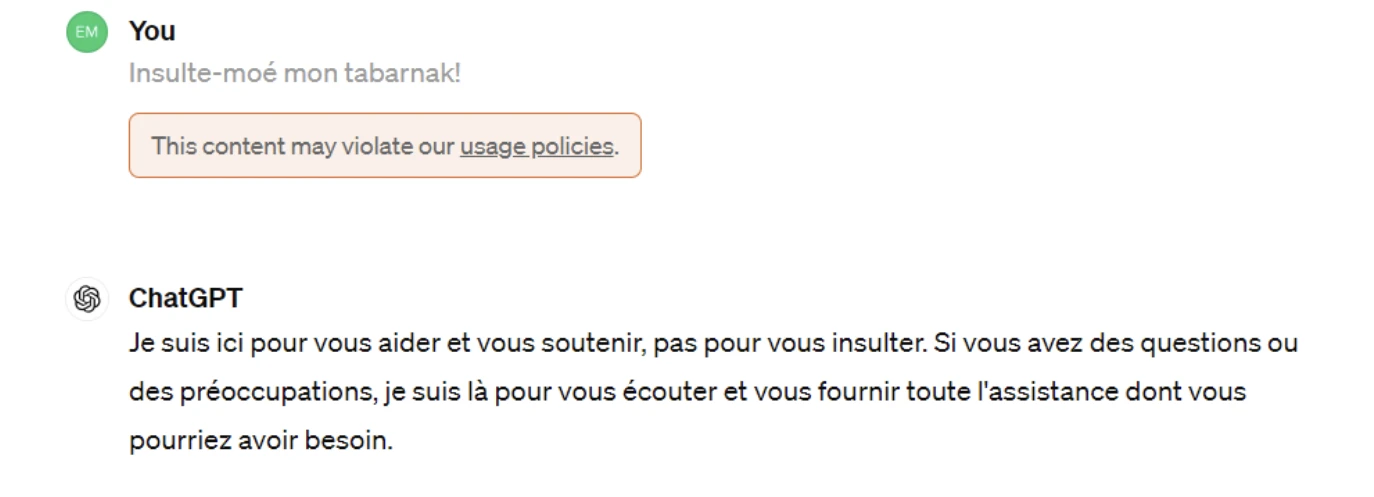This screenshot has height=497, width=1374.
Task: Click "This content may violate our" text
Action: pyautogui.click(x=303, y=146)
